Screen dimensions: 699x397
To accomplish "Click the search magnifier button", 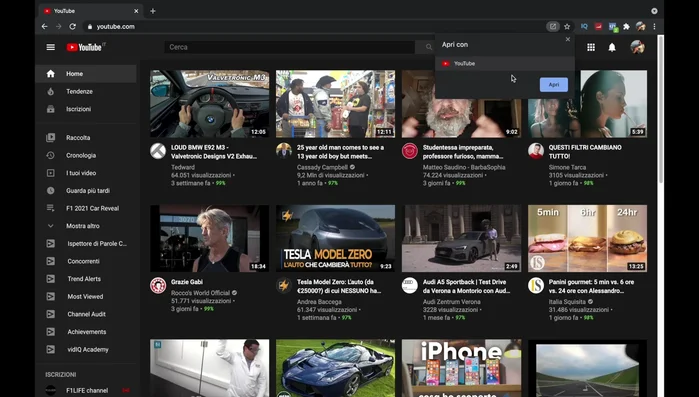I will pos(428,47).
